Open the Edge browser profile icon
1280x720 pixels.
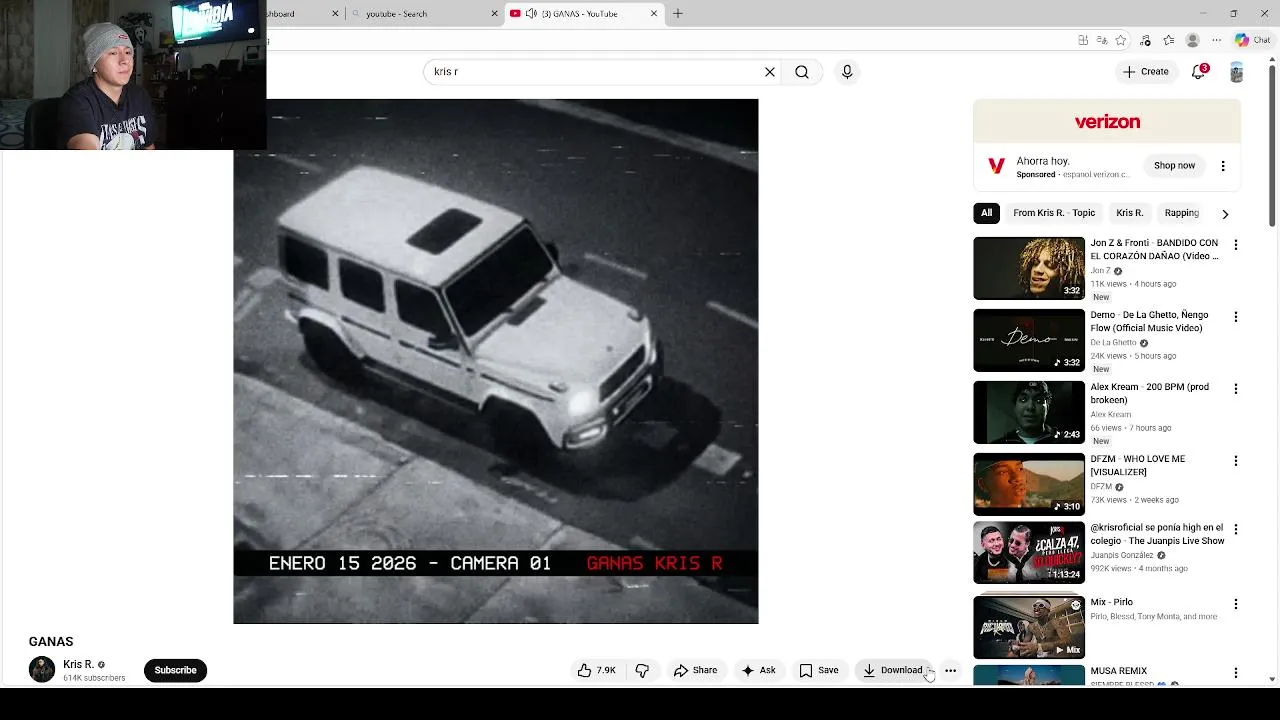point(1192,40)
